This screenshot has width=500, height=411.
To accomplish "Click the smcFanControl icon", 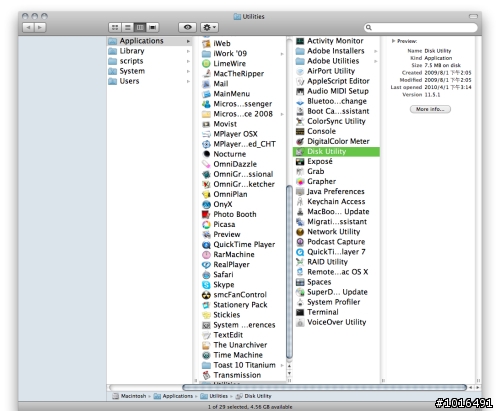I will (206, 295).
